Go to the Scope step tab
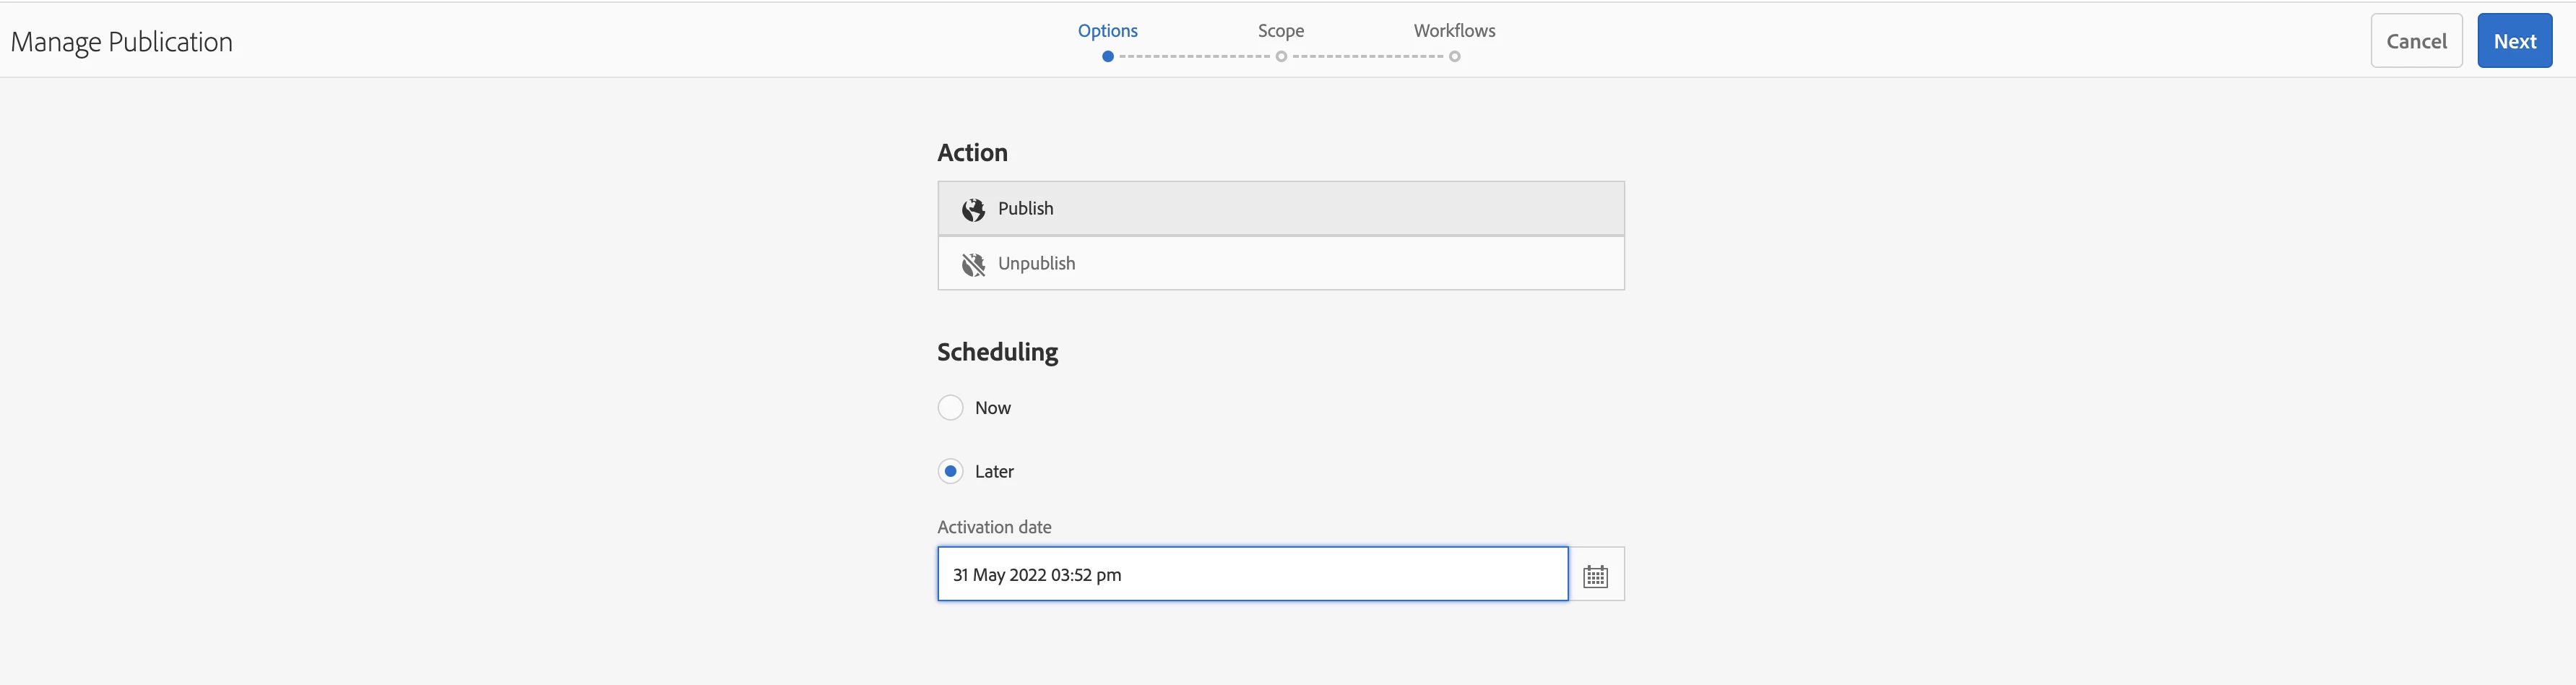 (1281, 31)
